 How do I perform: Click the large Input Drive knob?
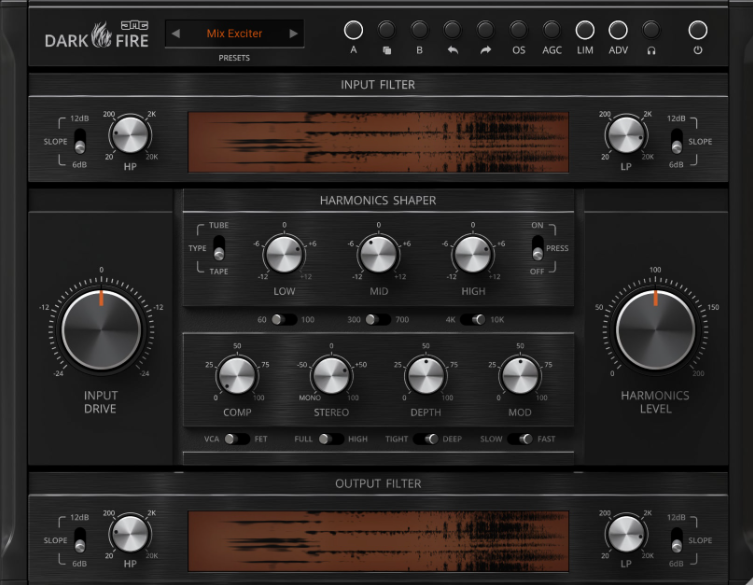[101, 330]
